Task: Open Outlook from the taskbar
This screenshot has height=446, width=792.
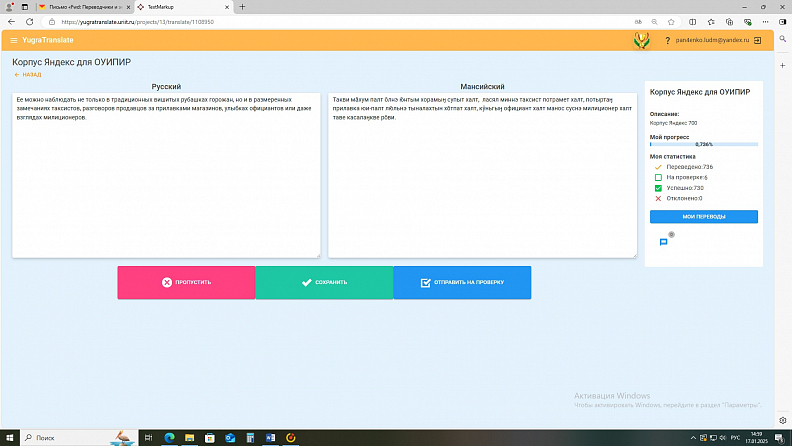Action: tap(230, 438)
